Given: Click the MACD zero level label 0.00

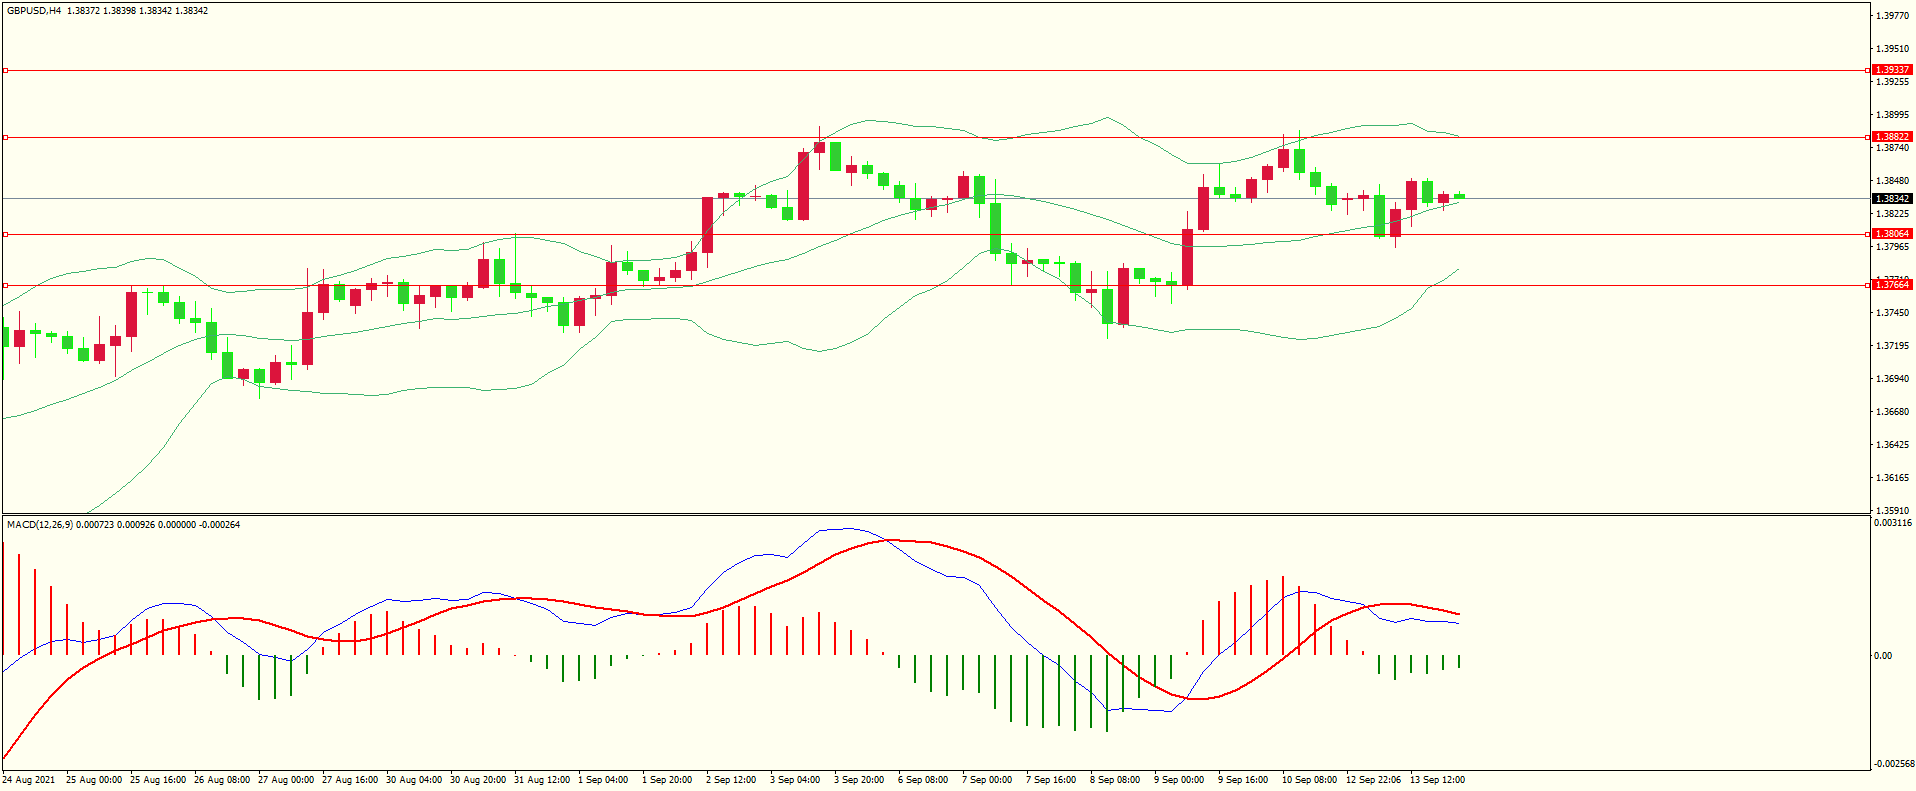Looking at the screenshot, I should pos(1883,656).
